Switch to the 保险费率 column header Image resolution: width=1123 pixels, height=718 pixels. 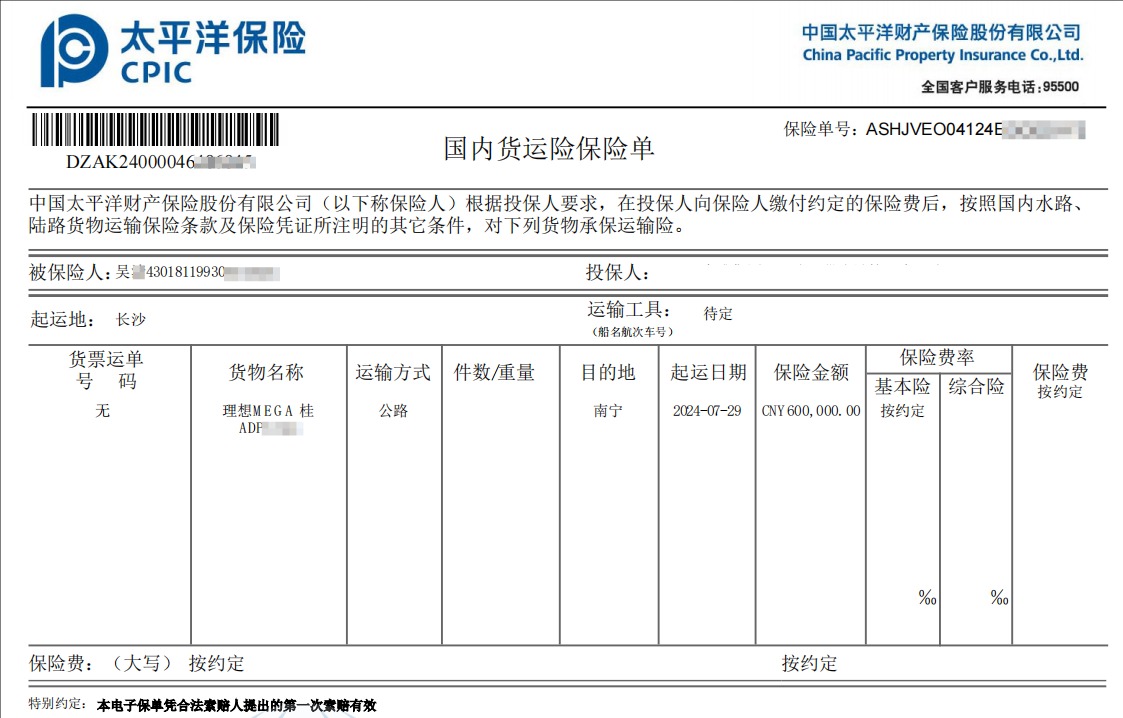(x=940, y=356)
